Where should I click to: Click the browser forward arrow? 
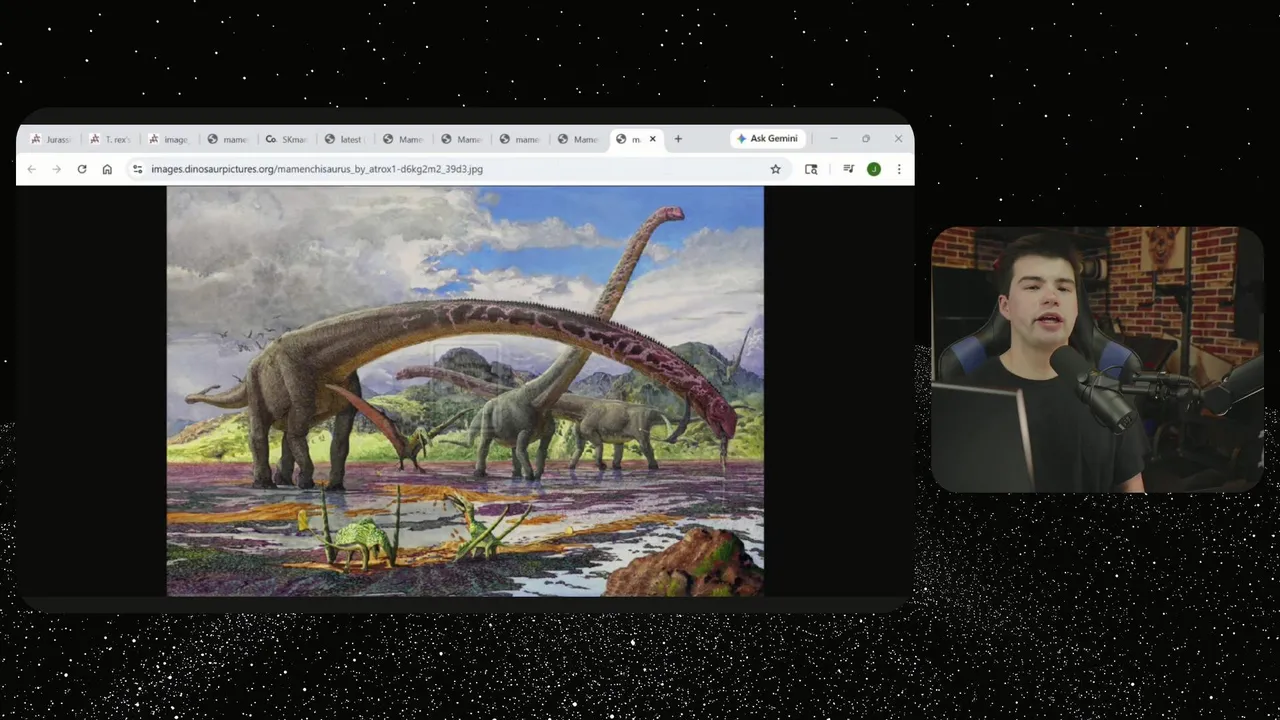tap(57, 169)
